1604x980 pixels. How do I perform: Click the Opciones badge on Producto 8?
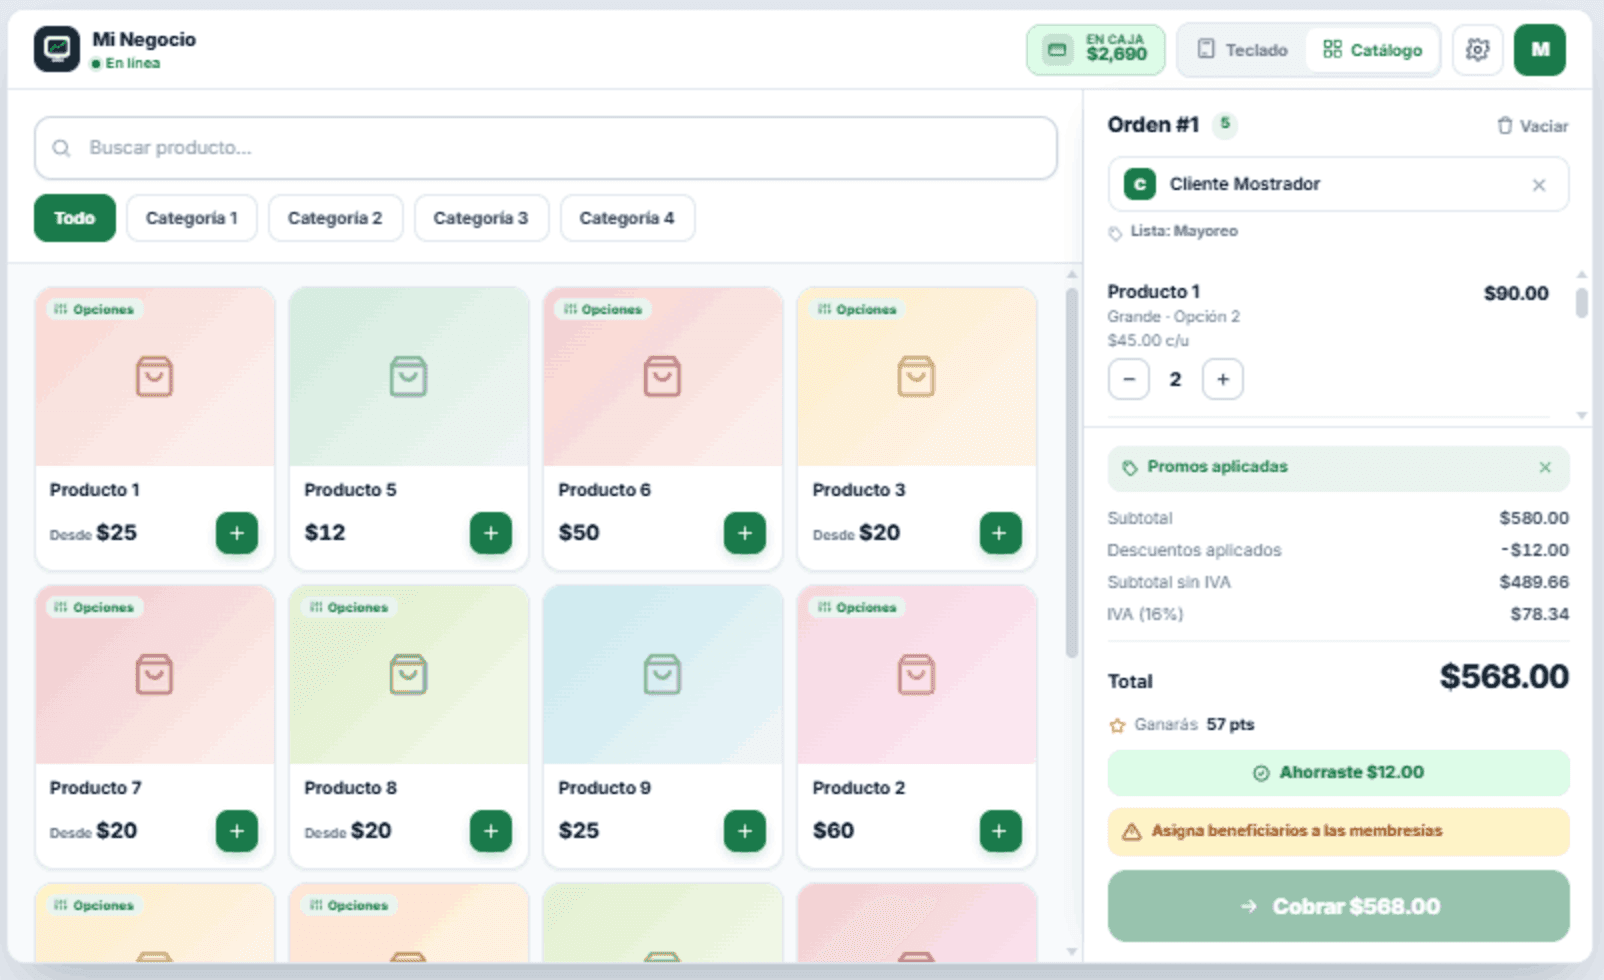coord(349,607)
